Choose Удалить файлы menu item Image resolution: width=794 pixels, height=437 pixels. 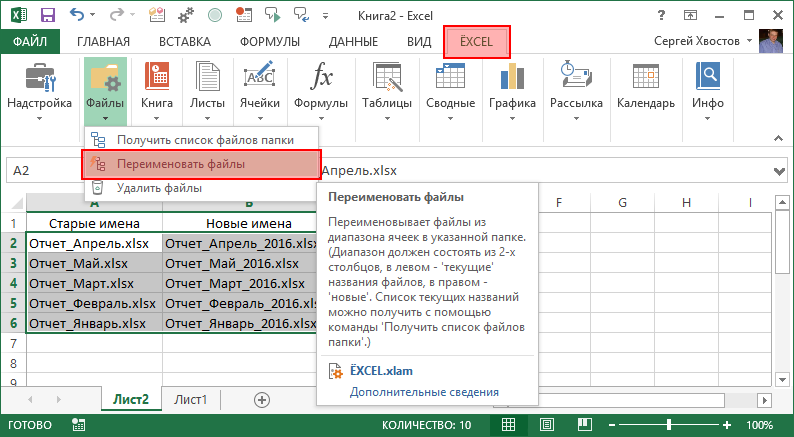click(x=202, y=188)
